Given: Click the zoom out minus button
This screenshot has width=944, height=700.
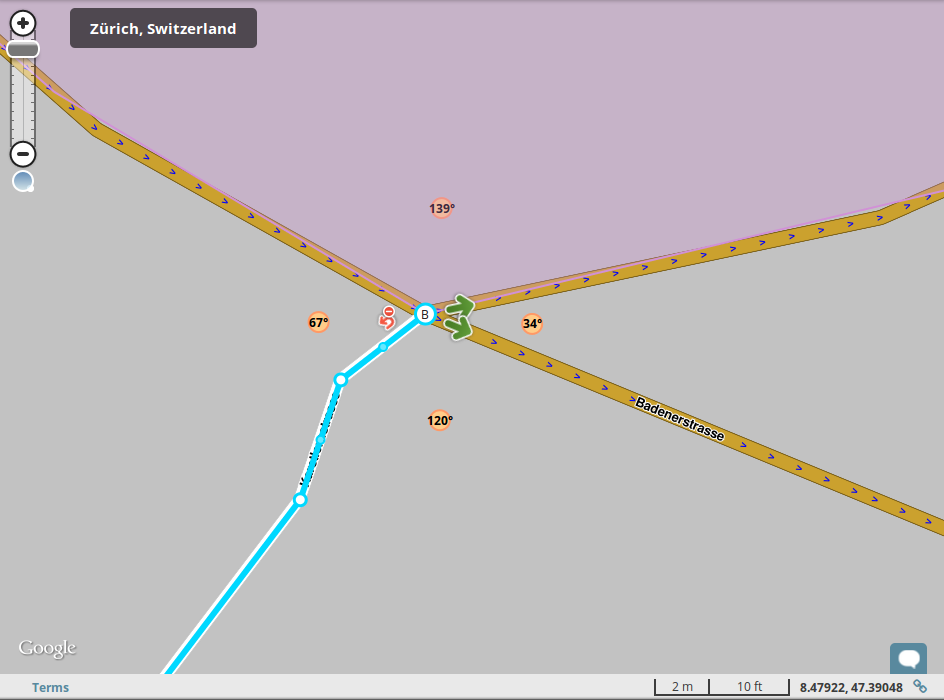Looking at the screenshot, I should coord(23,154).
